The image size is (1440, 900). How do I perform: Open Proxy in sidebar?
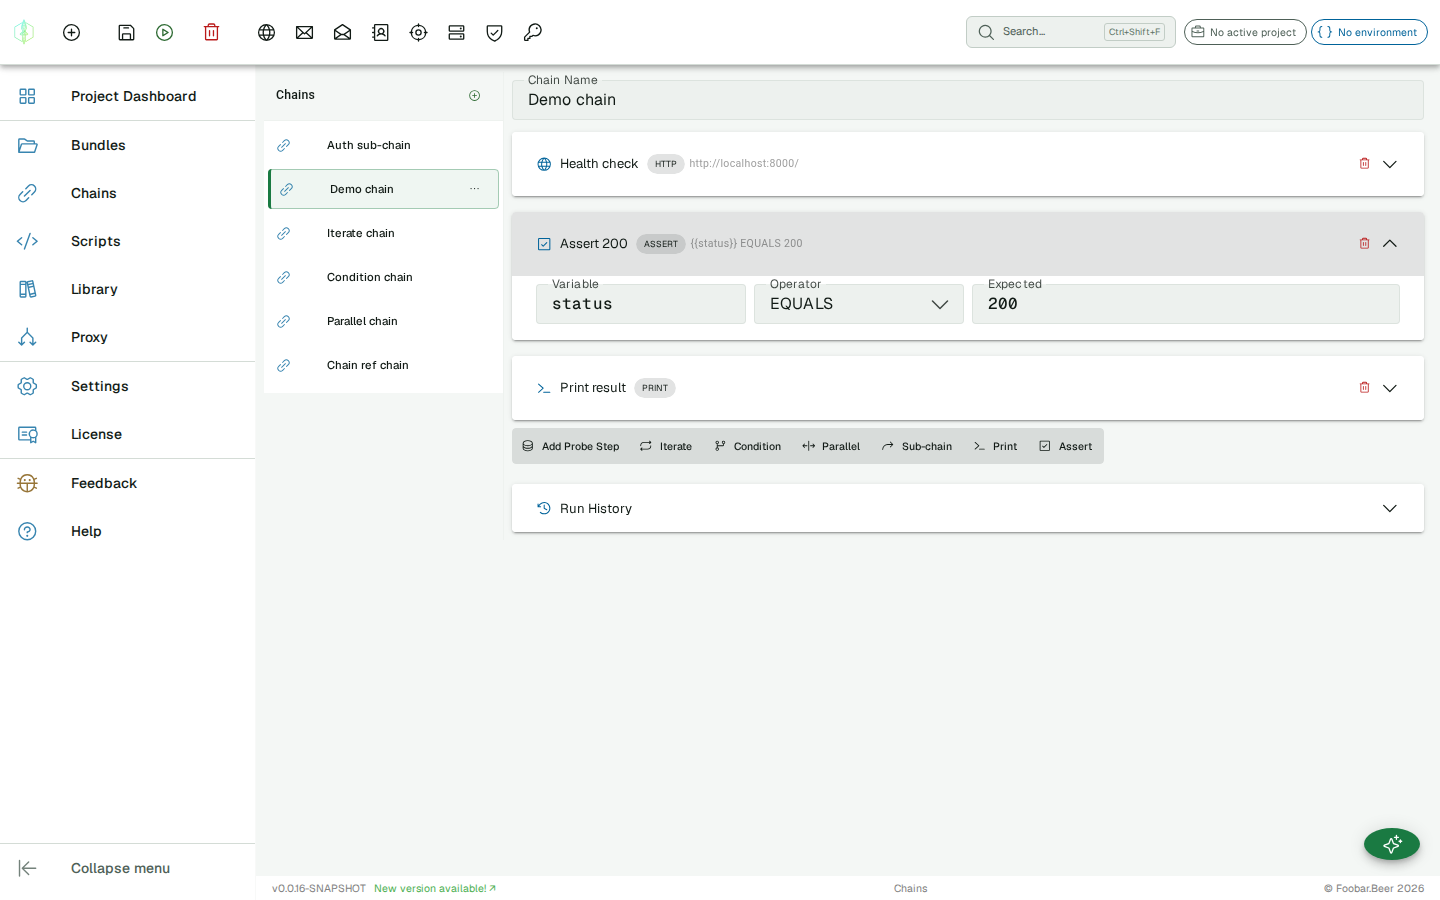click(128, 337)
